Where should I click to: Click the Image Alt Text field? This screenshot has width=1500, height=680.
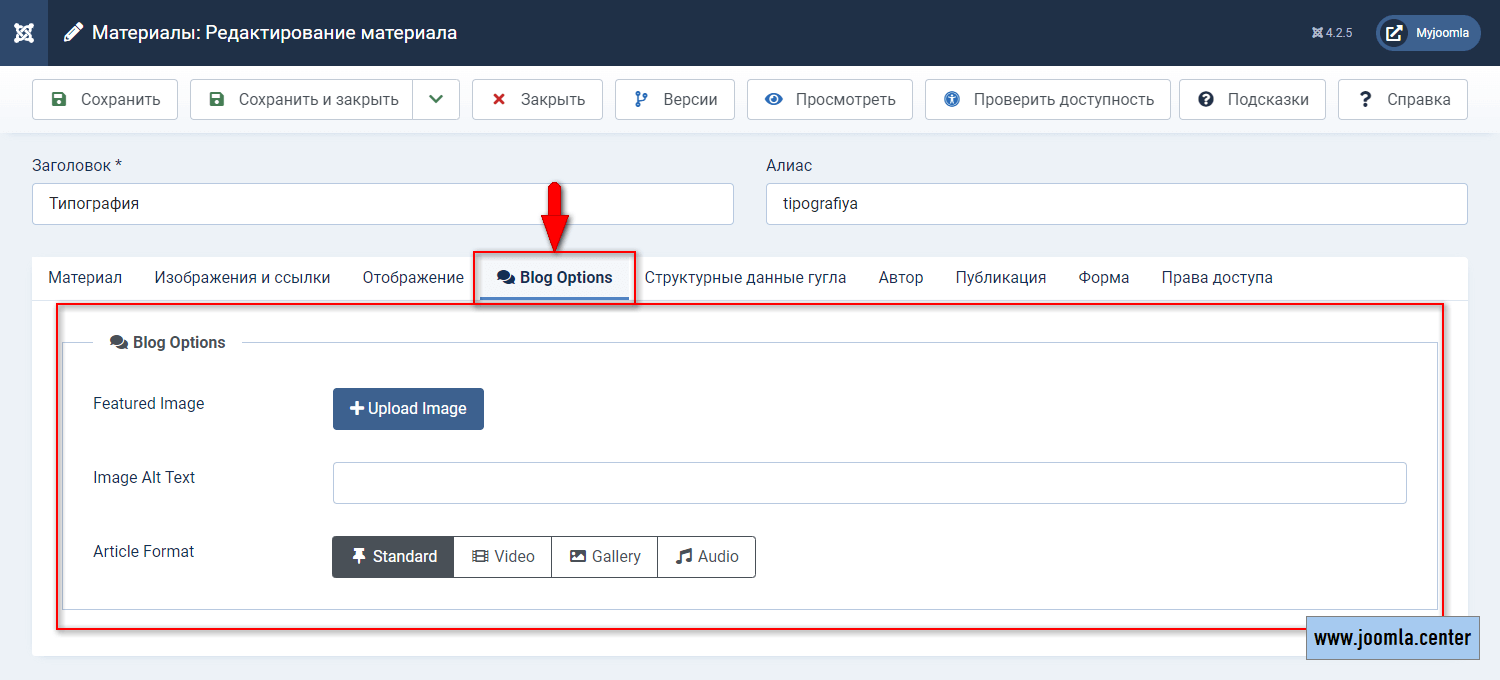869,483
